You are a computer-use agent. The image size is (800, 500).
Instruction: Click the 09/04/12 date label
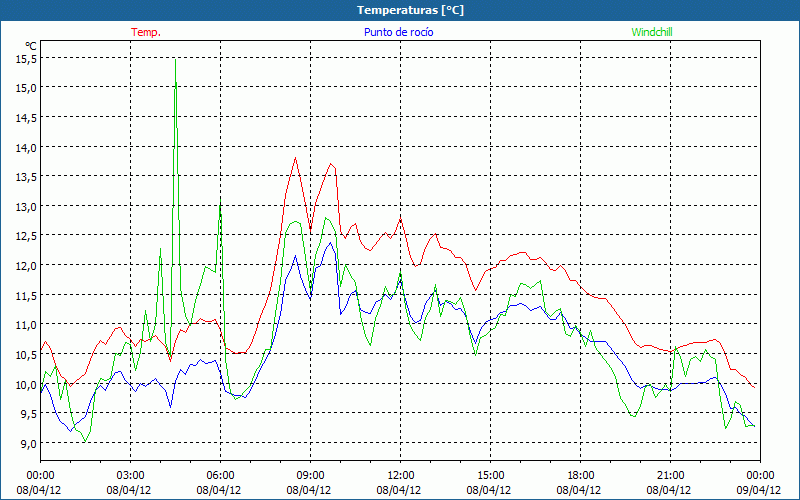pos(759,490)
